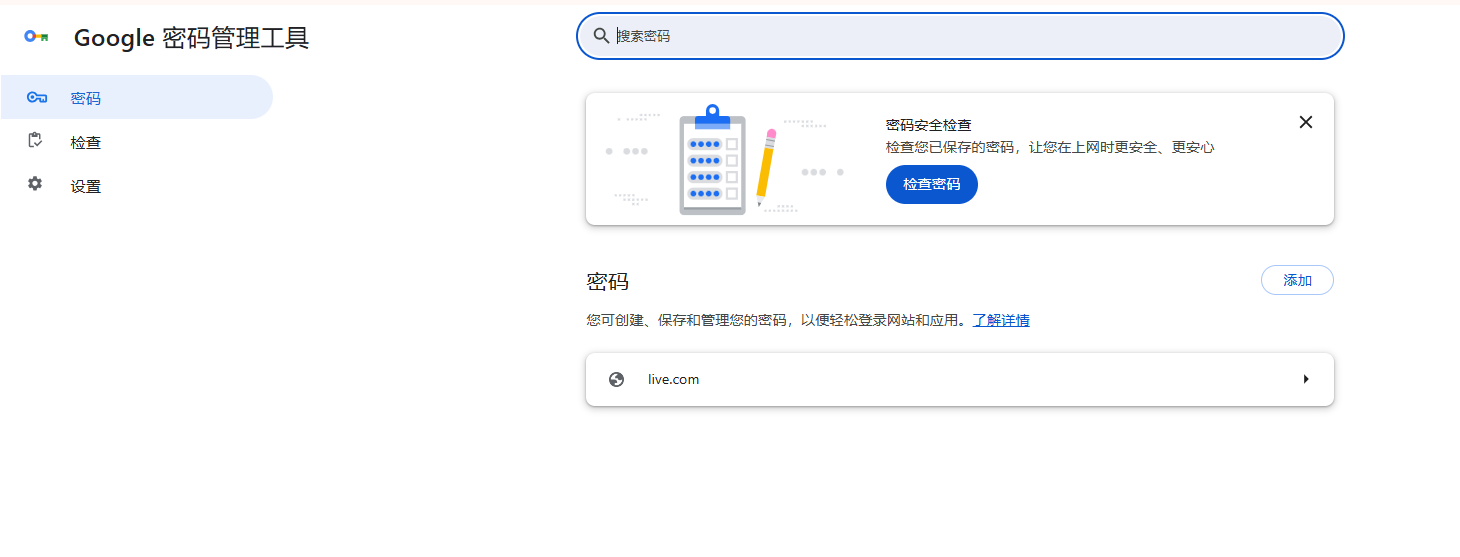Click the 密码 section heading
The height and width of the screenshot is (557, 1460).
pyautogui.click(x=608, y=282)
